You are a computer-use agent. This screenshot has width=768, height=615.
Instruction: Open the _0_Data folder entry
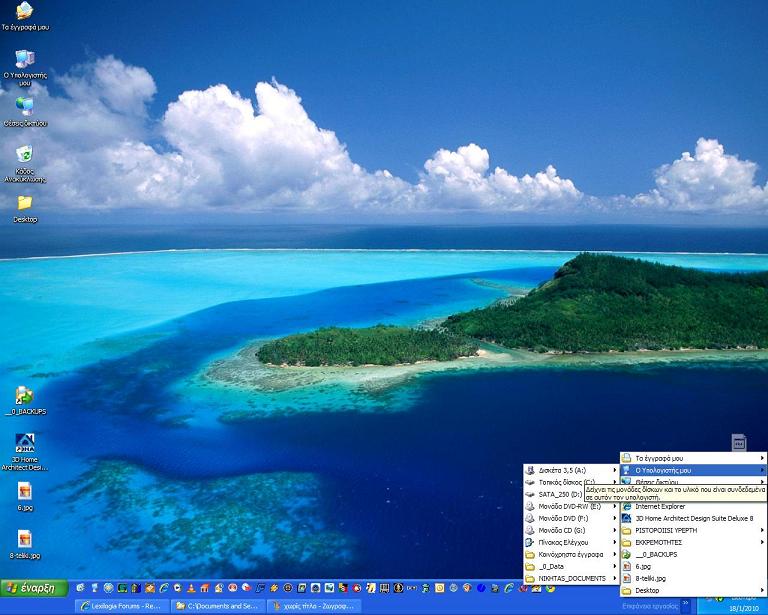point(571,566)
